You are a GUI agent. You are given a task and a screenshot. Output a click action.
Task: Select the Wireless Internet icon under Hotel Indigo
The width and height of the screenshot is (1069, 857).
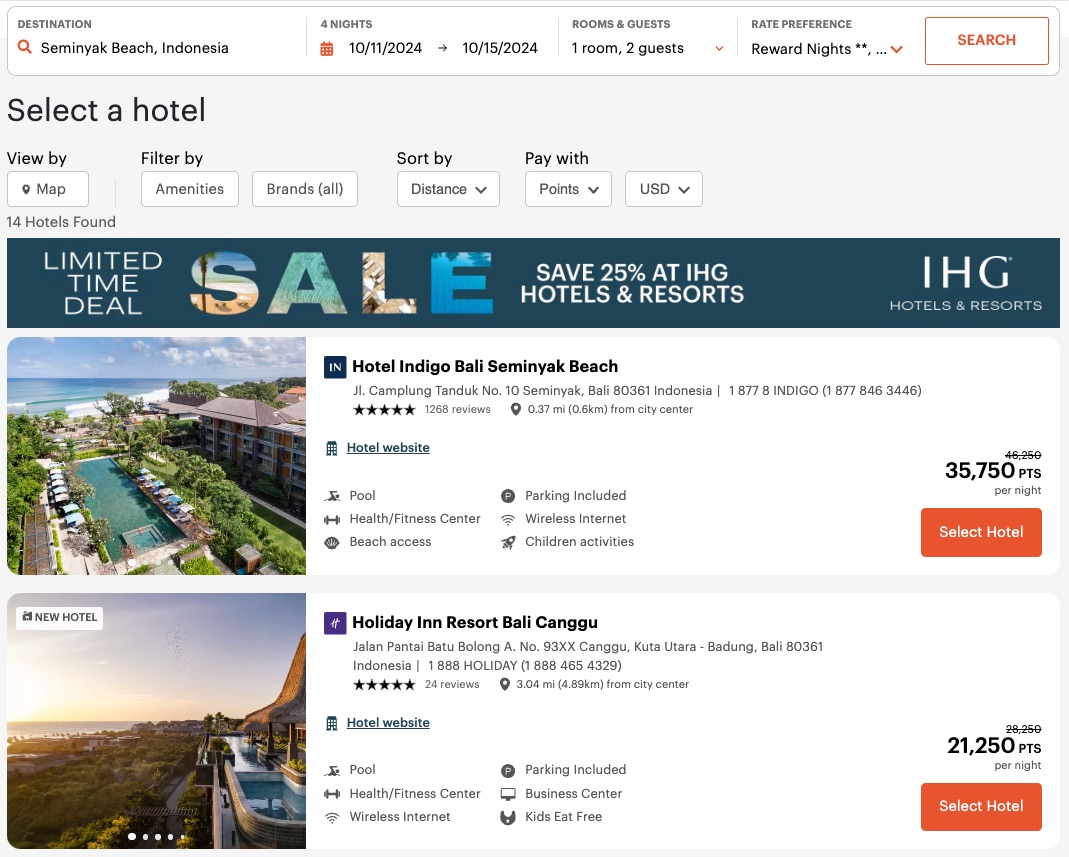click(506, 518)
